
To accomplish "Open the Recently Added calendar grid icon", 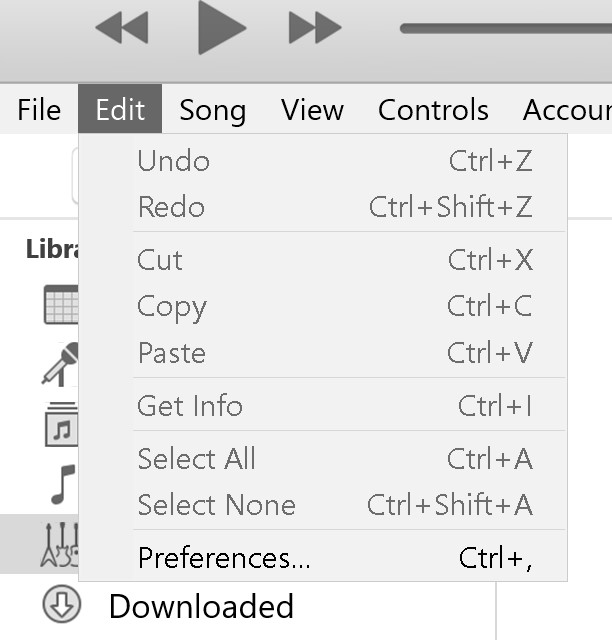I will click(61, 304).
